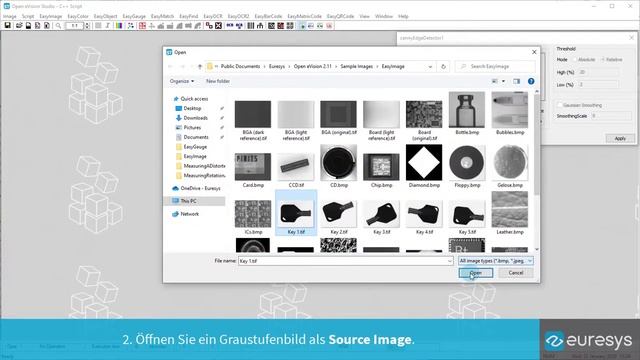
Task: Click the Desktop icon in Quick access
Action: (178, 109)
